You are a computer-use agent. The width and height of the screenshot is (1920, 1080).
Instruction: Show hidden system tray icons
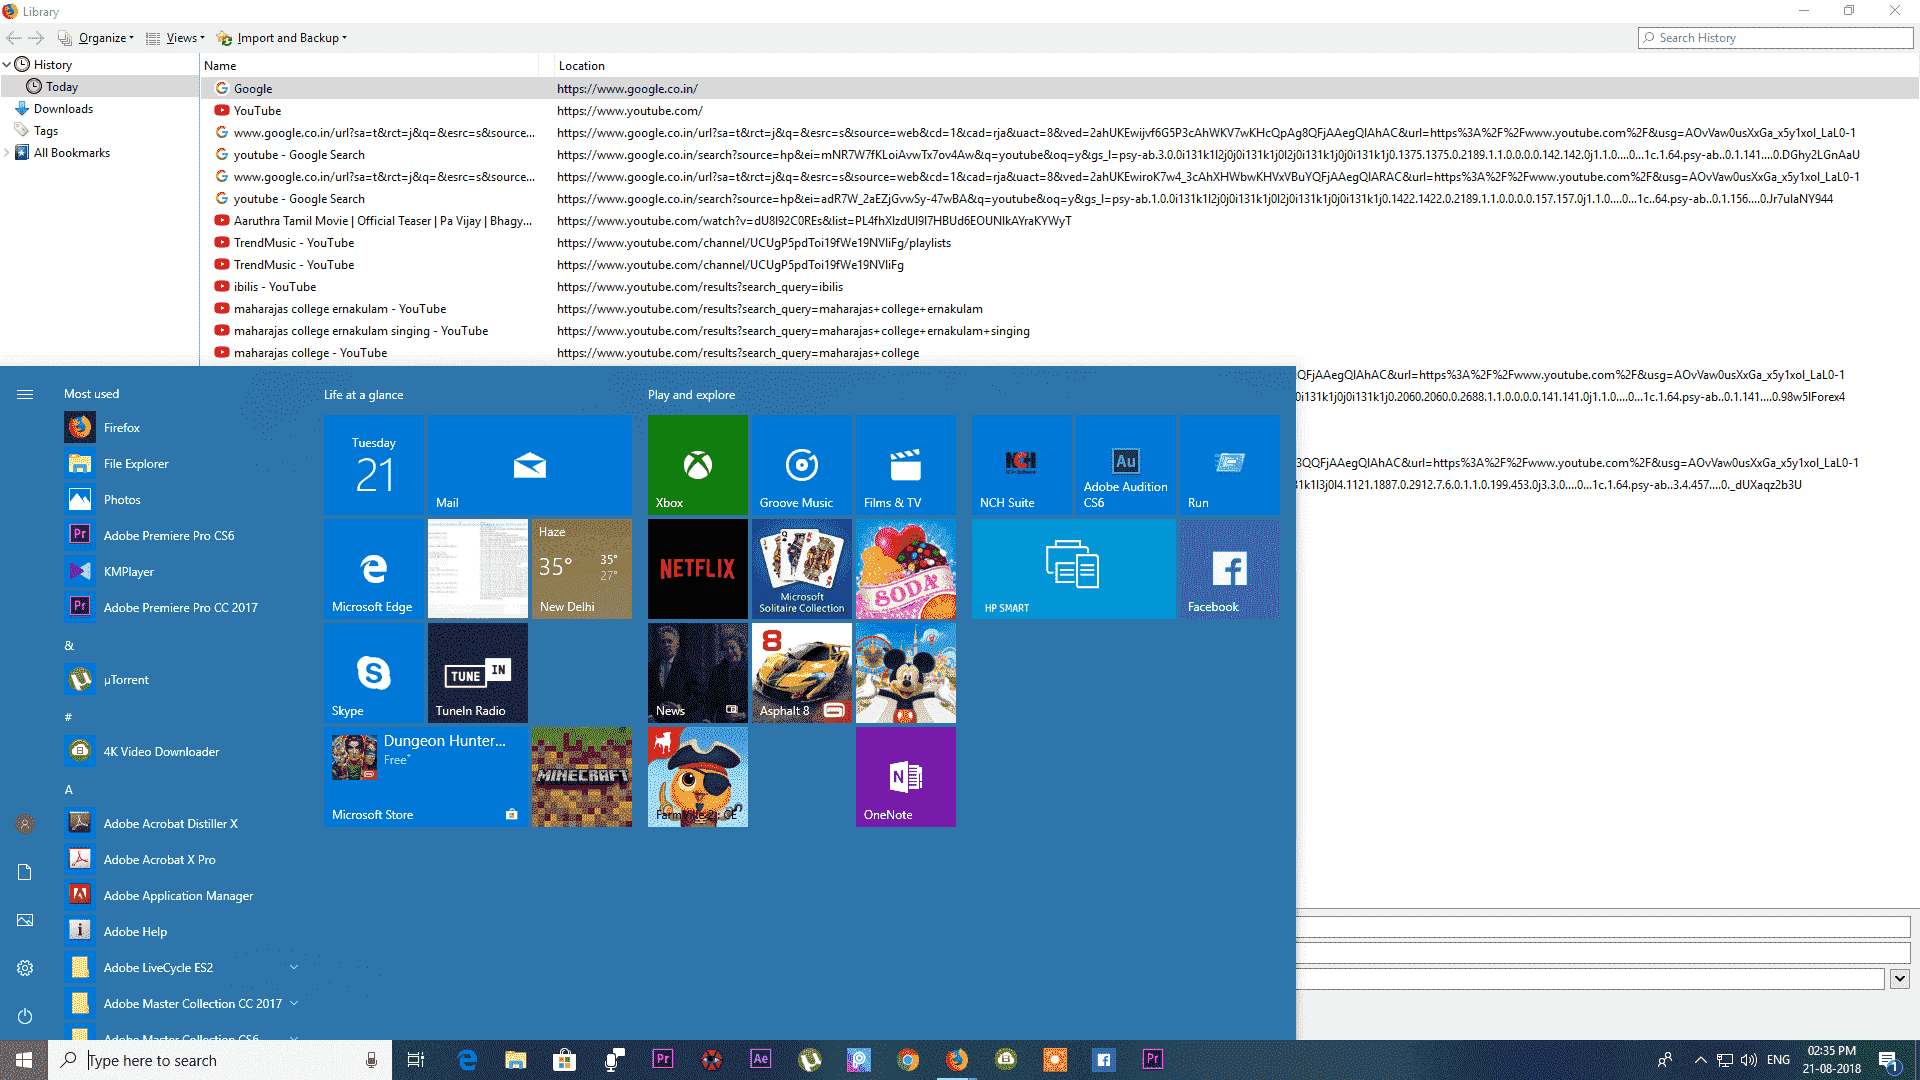point(1700,1060)
